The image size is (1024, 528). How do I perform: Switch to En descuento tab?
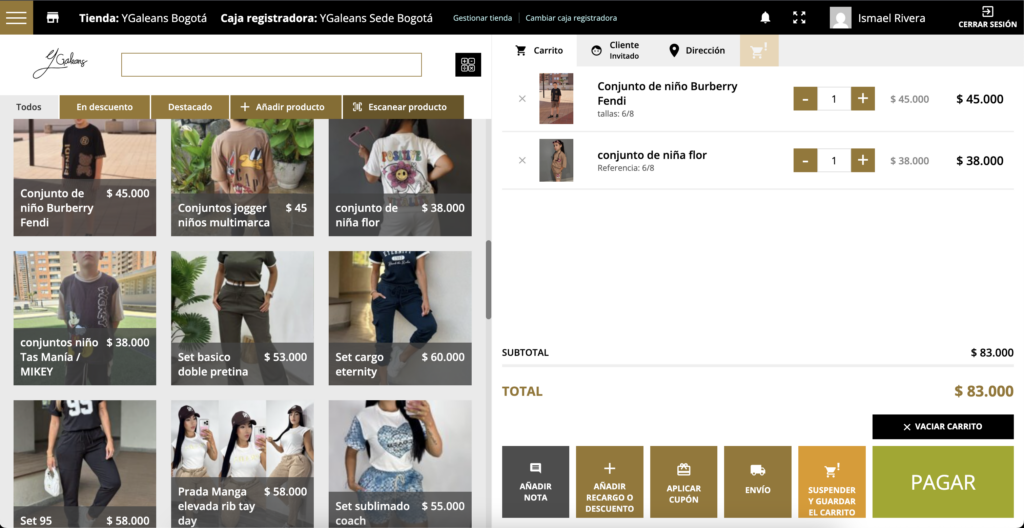coord(104,107)
